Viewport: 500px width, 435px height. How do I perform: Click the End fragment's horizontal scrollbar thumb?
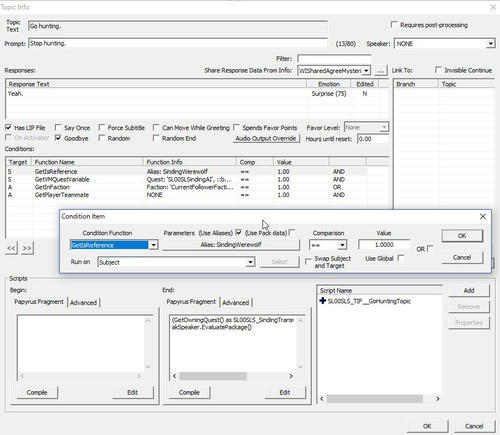(213, 376)
